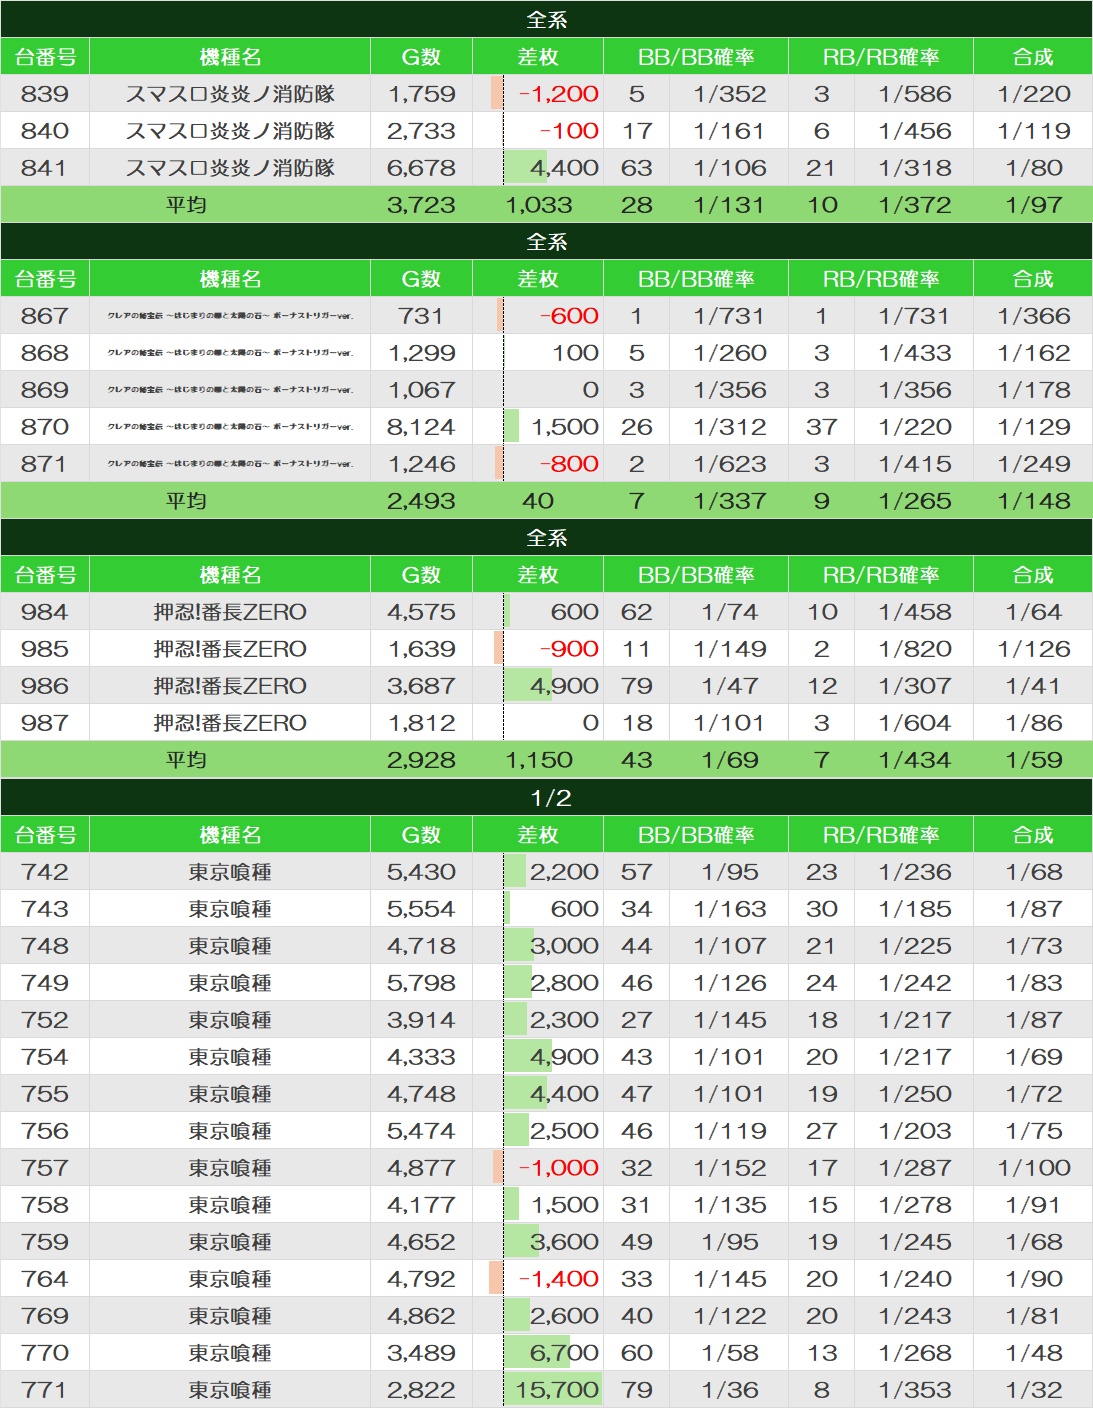Select G count 6,678 for machine 841
1093x1408 pixels.
(421, 168)
